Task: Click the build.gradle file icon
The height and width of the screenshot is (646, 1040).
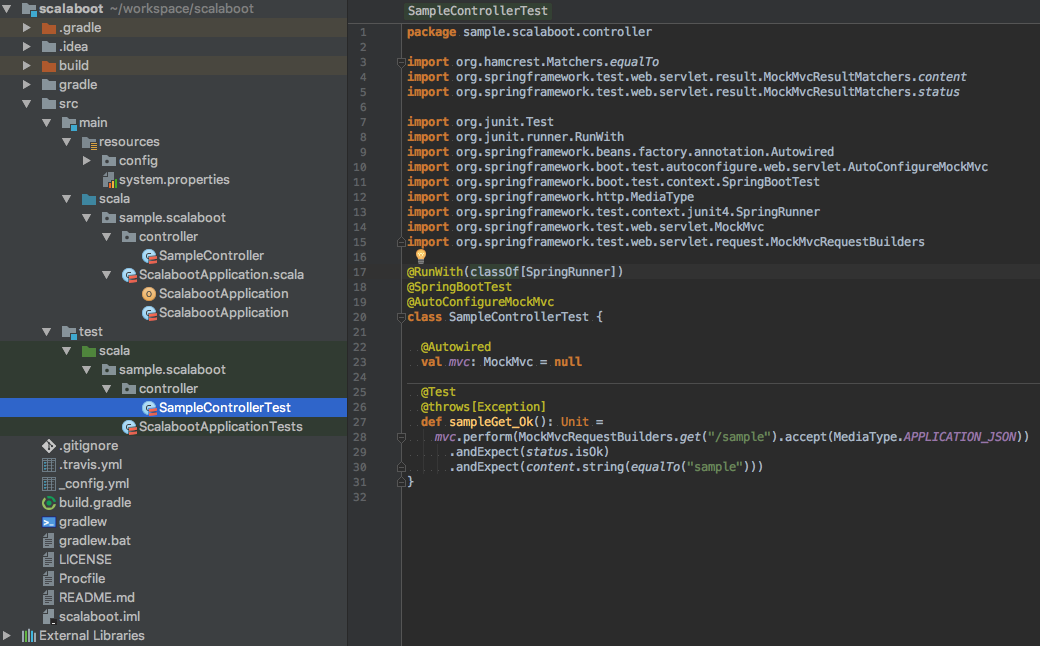Action: click(48, 503)
